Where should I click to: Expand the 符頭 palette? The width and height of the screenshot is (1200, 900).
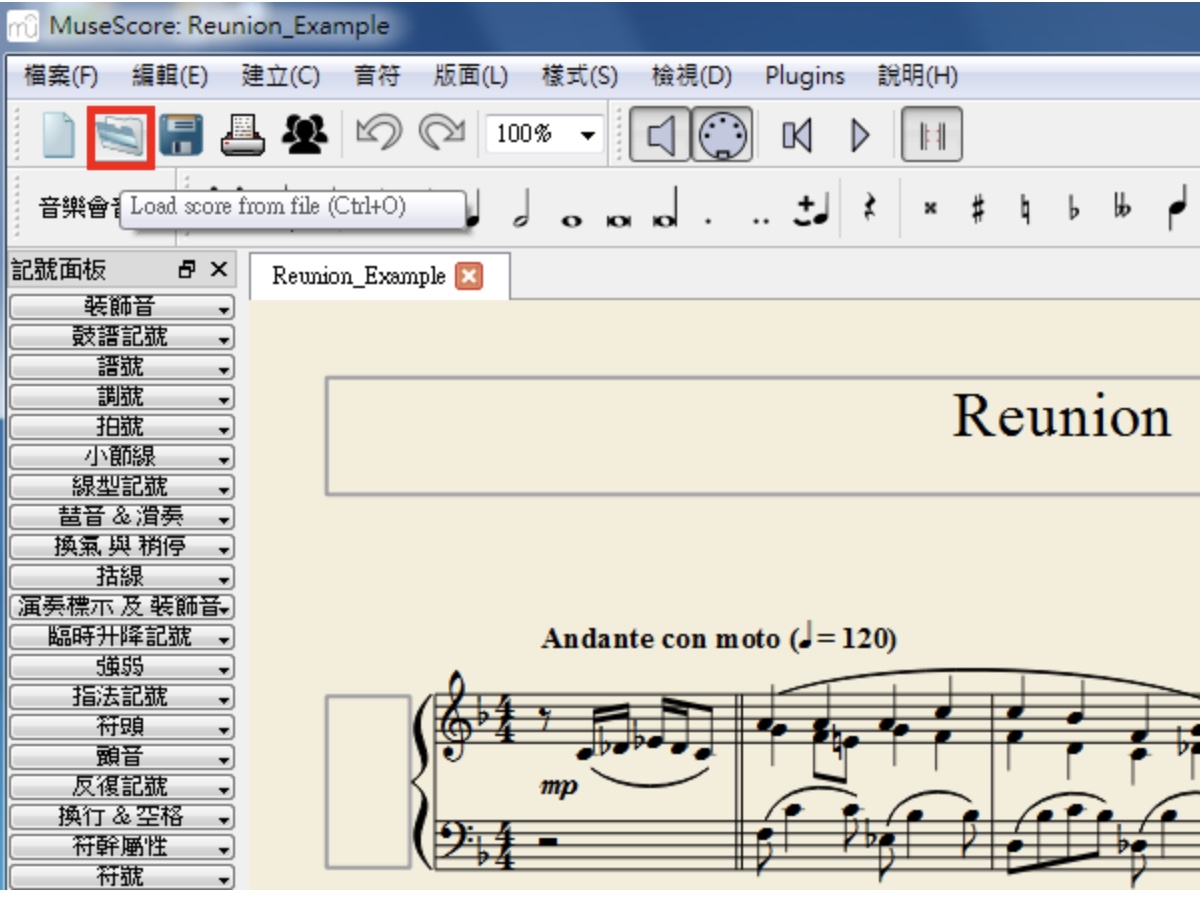point(121,727)
